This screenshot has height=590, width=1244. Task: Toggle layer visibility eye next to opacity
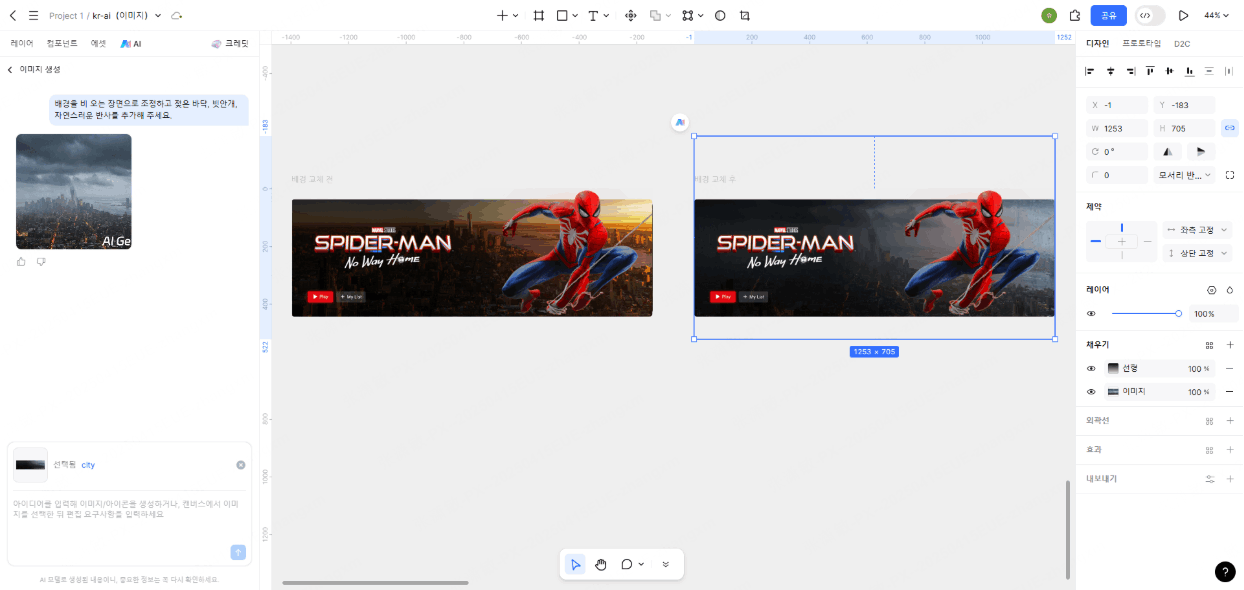coord(1092,314)
